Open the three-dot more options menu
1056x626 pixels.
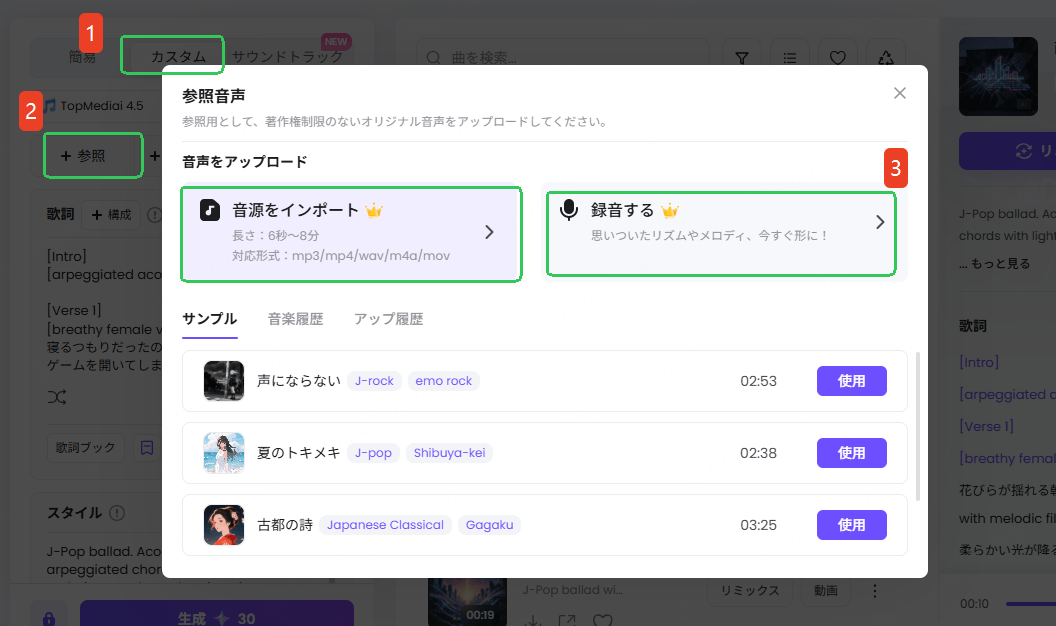(875, 591)
